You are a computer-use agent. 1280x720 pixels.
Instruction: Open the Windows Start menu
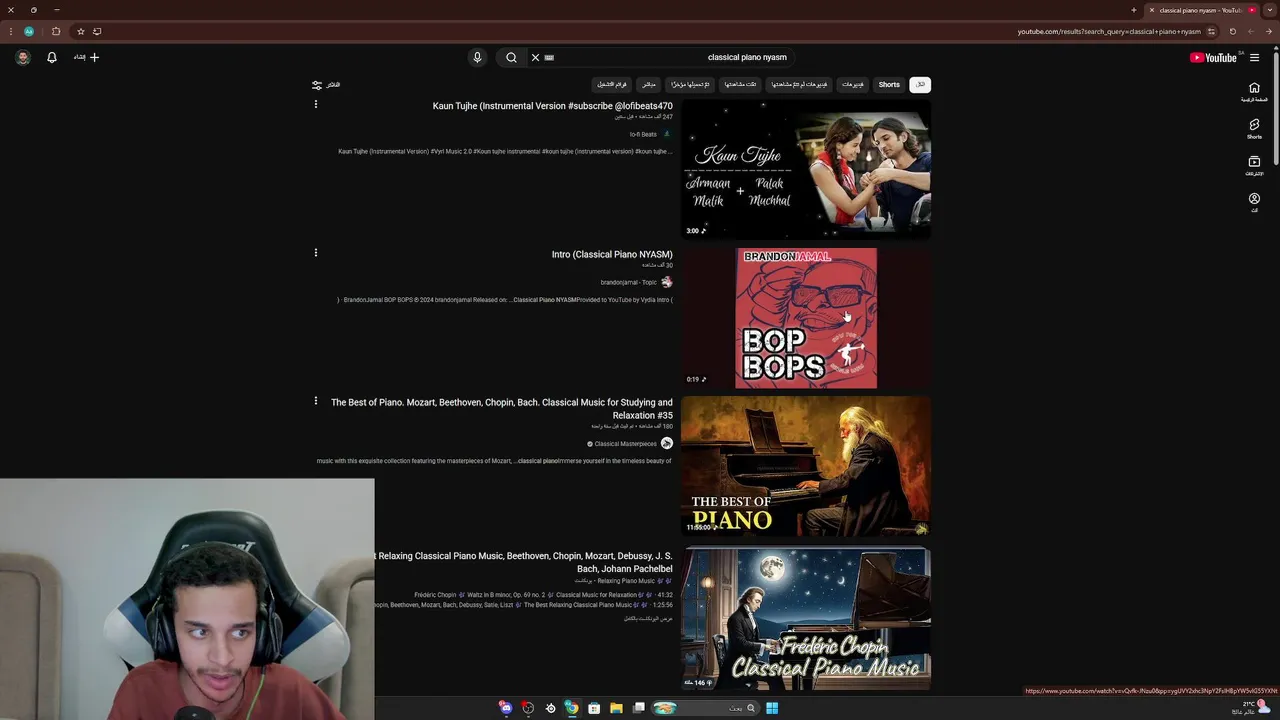coord(772,708)
